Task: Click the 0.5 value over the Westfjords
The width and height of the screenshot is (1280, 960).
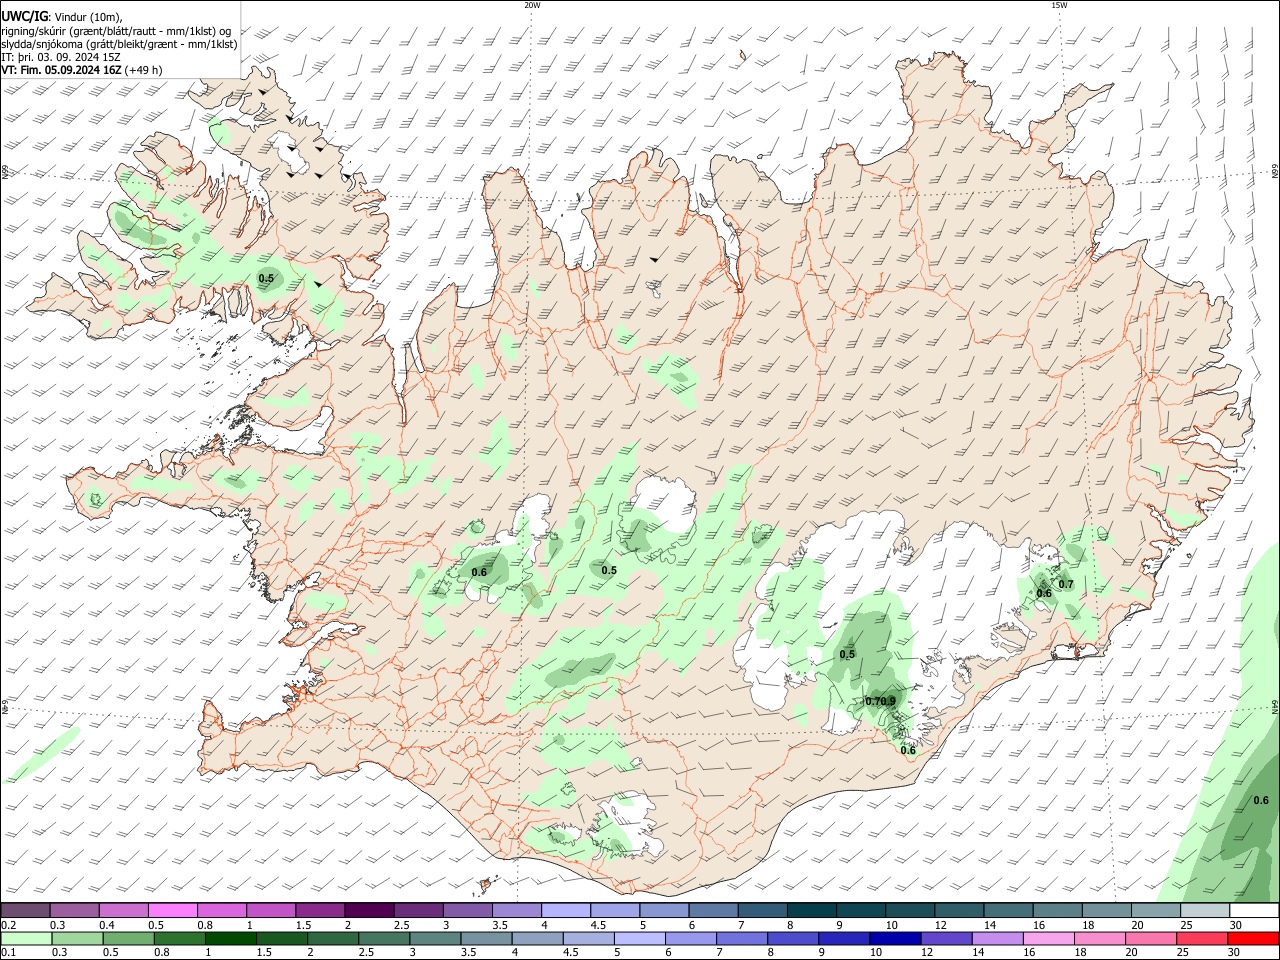Action: pyautogui.click(x=266, y=278)
